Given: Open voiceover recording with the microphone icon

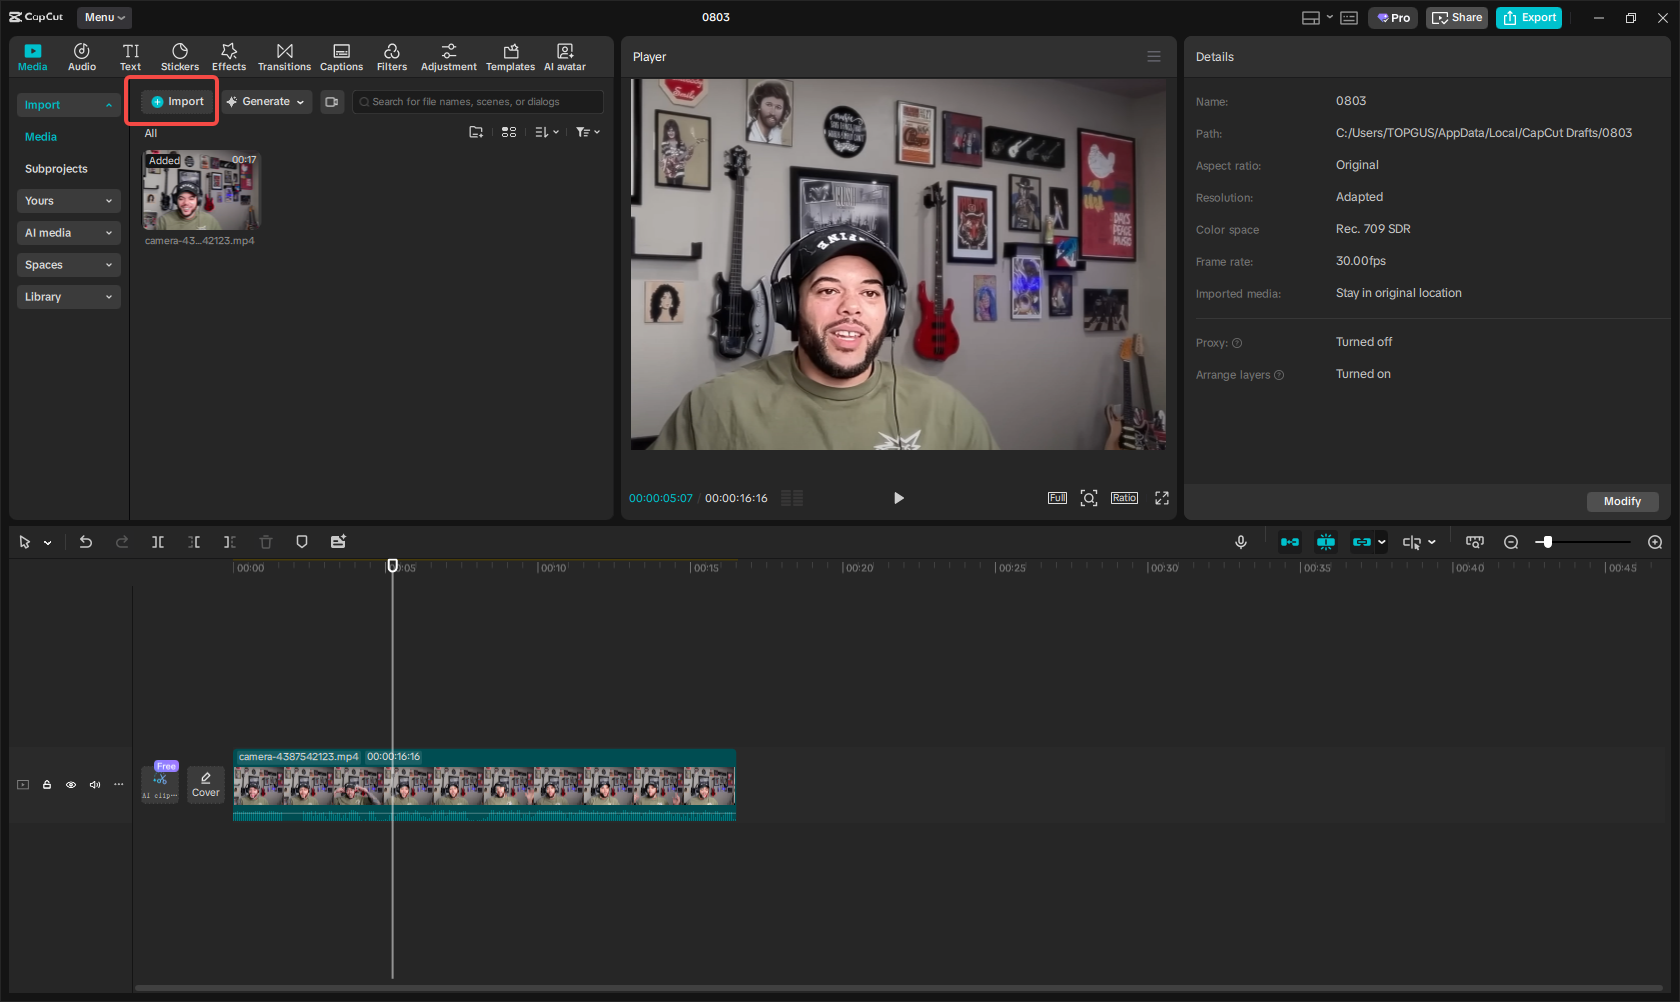Looking at the screenshot, I should 1240,541.
